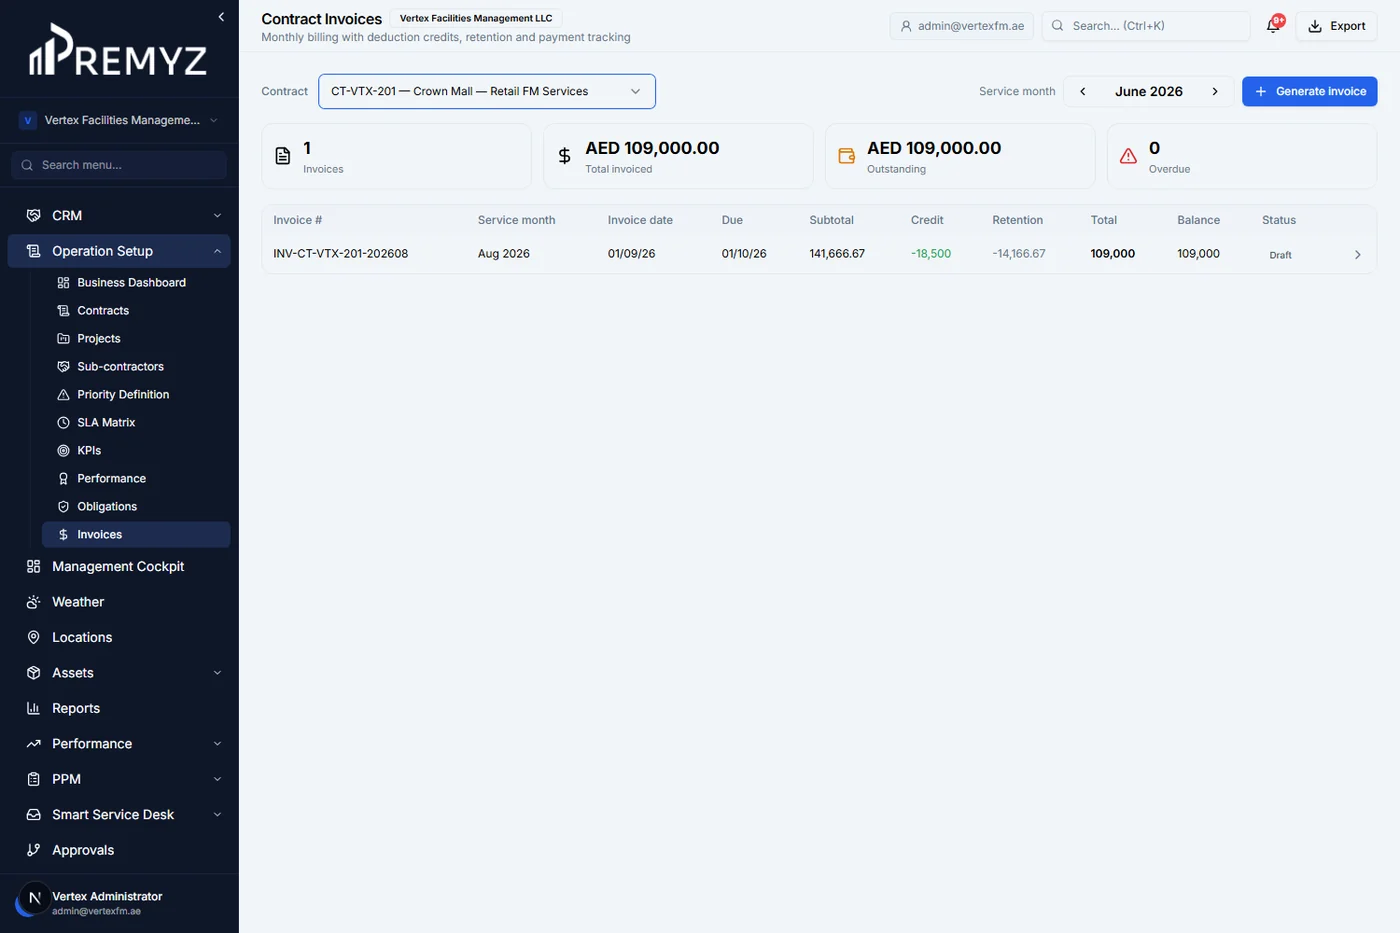Click the Approvals branch icon

point(33,850)
